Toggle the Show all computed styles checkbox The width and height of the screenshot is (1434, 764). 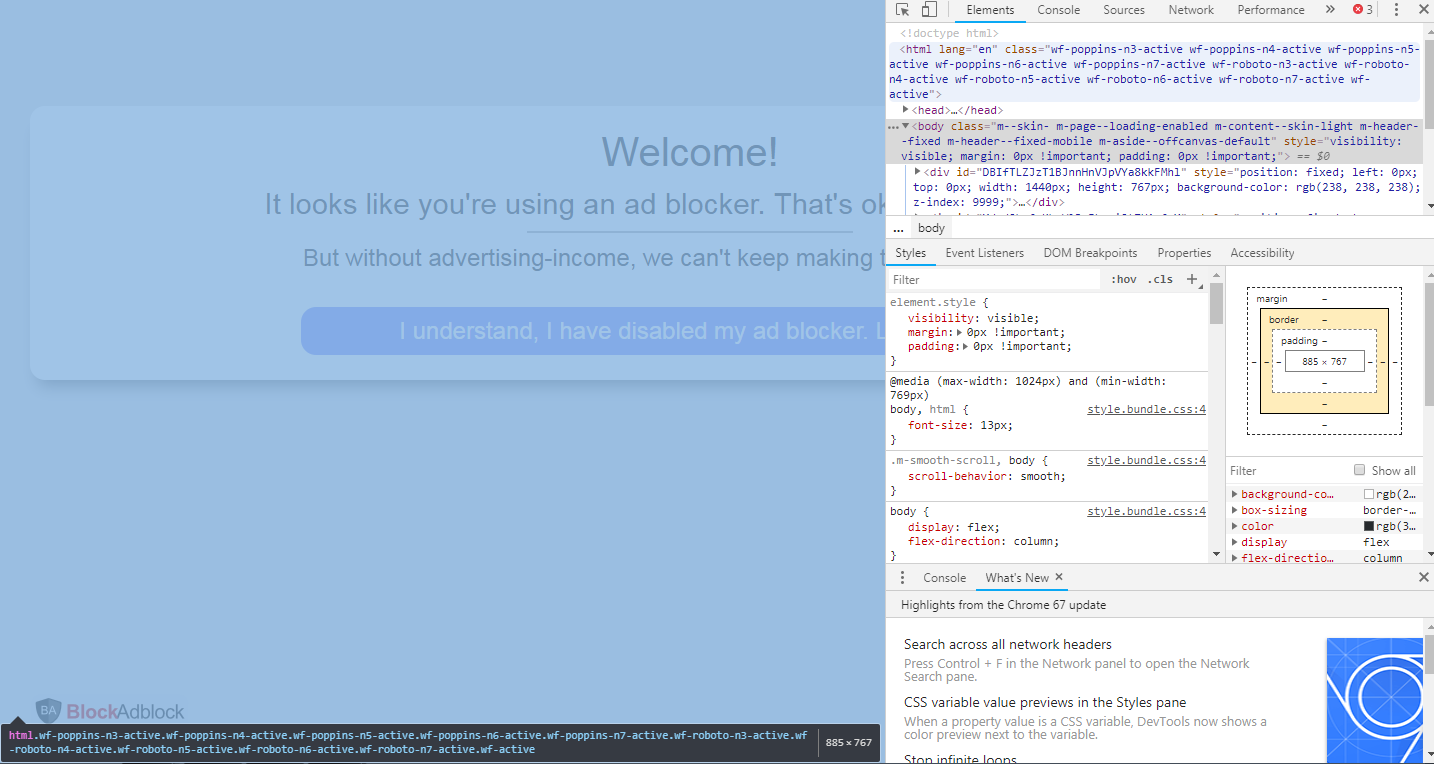coord(1359,470)
